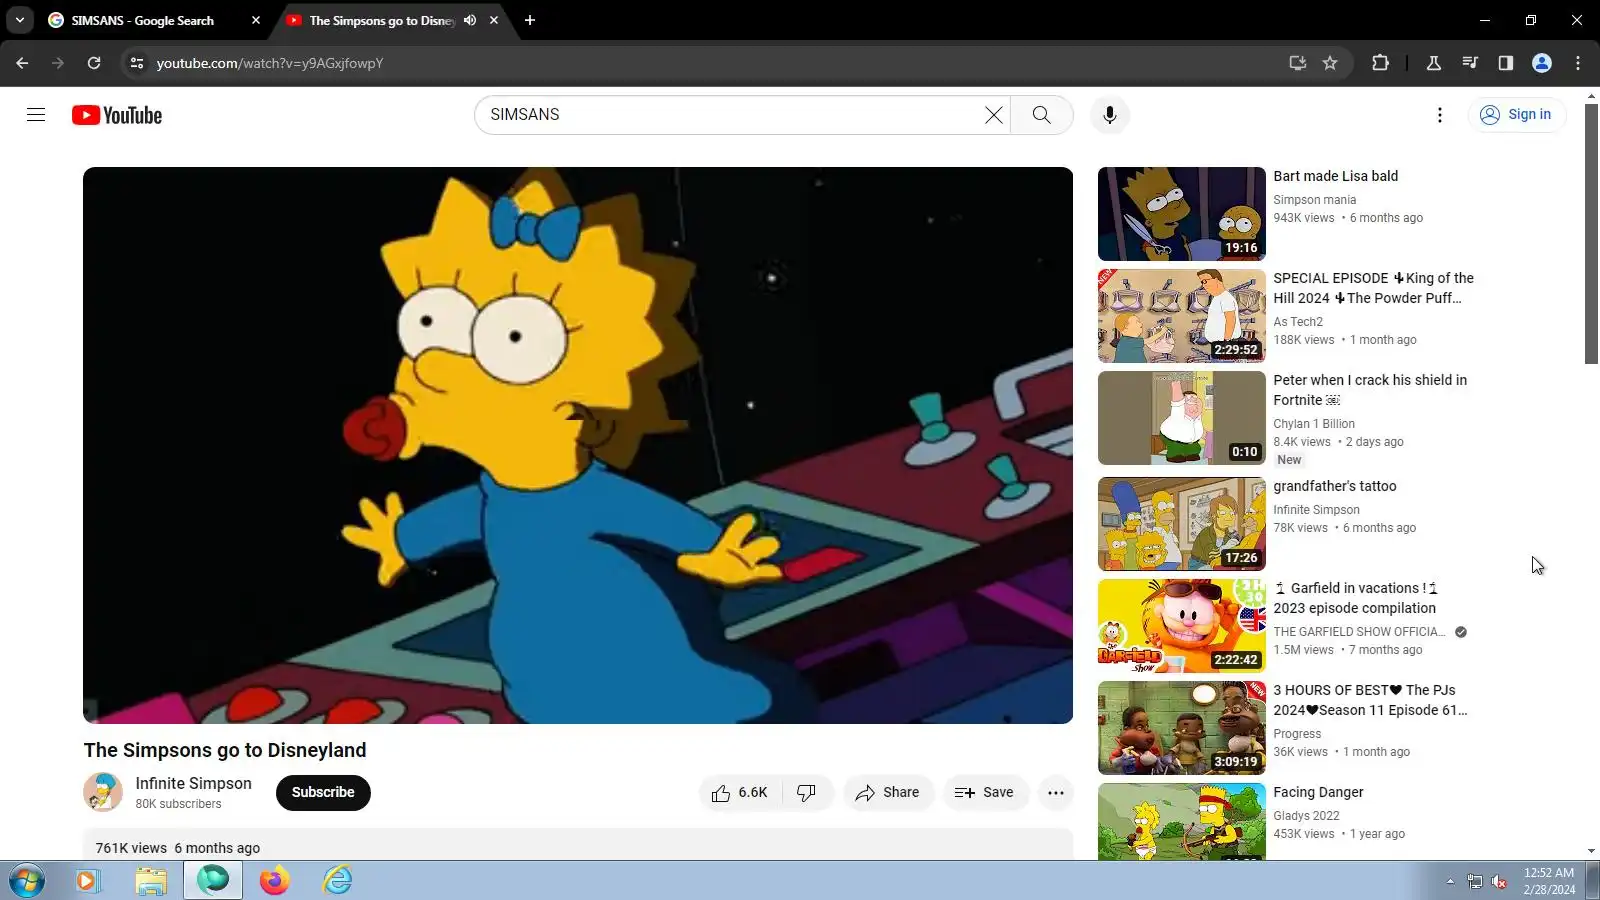Open a new browser tab

pyautogui.click(x=530, y=20)
